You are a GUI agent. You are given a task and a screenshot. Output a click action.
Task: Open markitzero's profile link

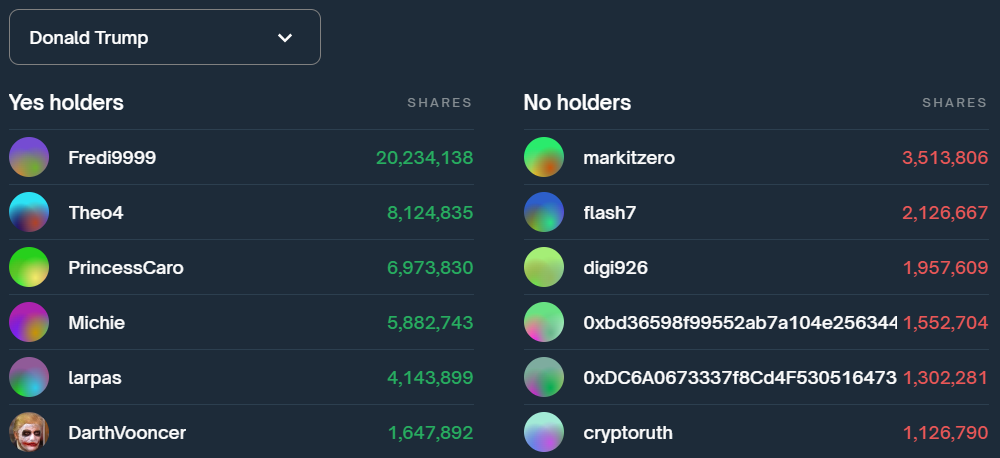click(x=629, y=157)
